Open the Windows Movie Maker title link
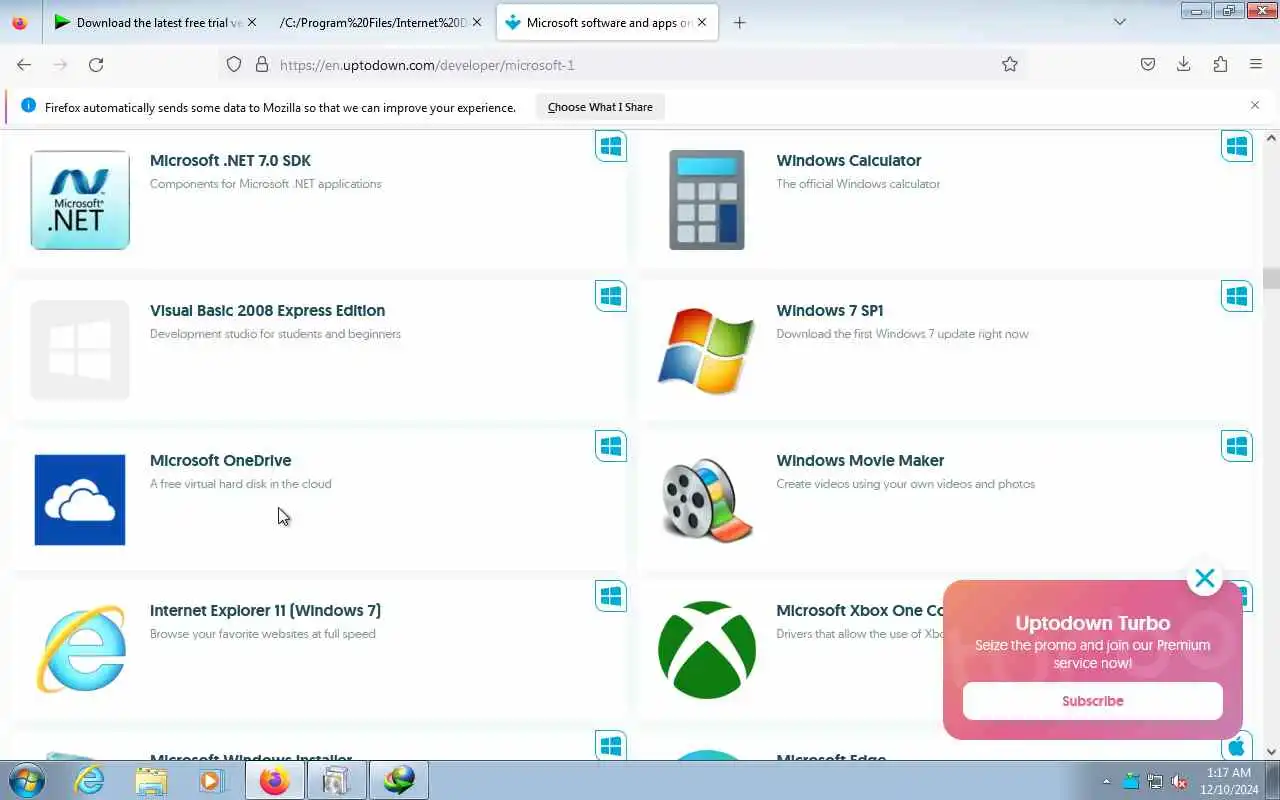The width and height of the screenshot is (1280, 800). [860, 460]
